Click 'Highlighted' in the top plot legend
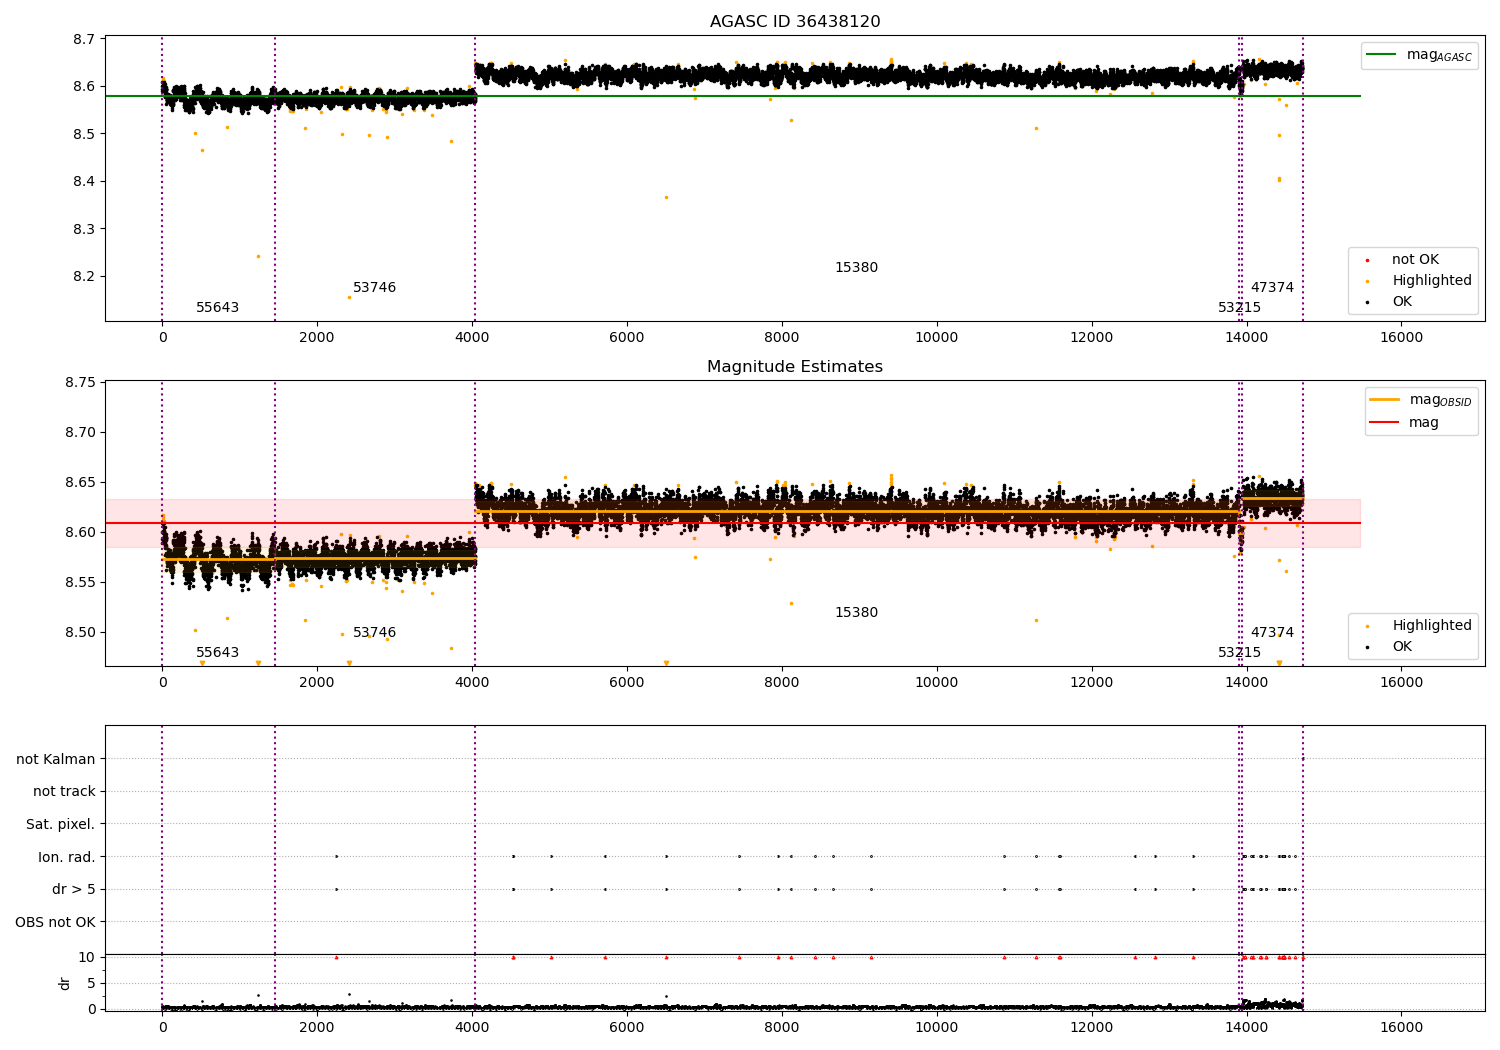 [1432, 281]
